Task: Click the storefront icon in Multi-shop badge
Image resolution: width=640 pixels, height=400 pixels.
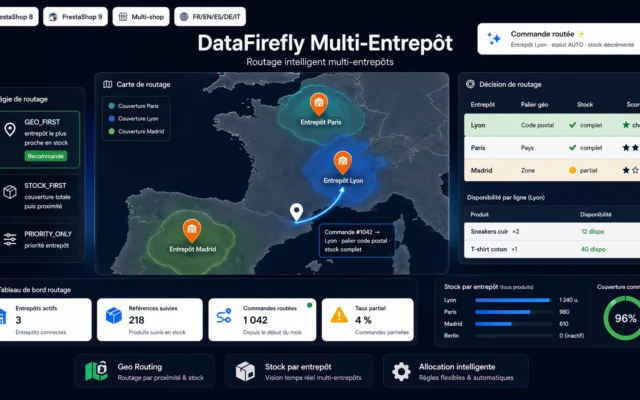Action: click(x=123, y=17)
